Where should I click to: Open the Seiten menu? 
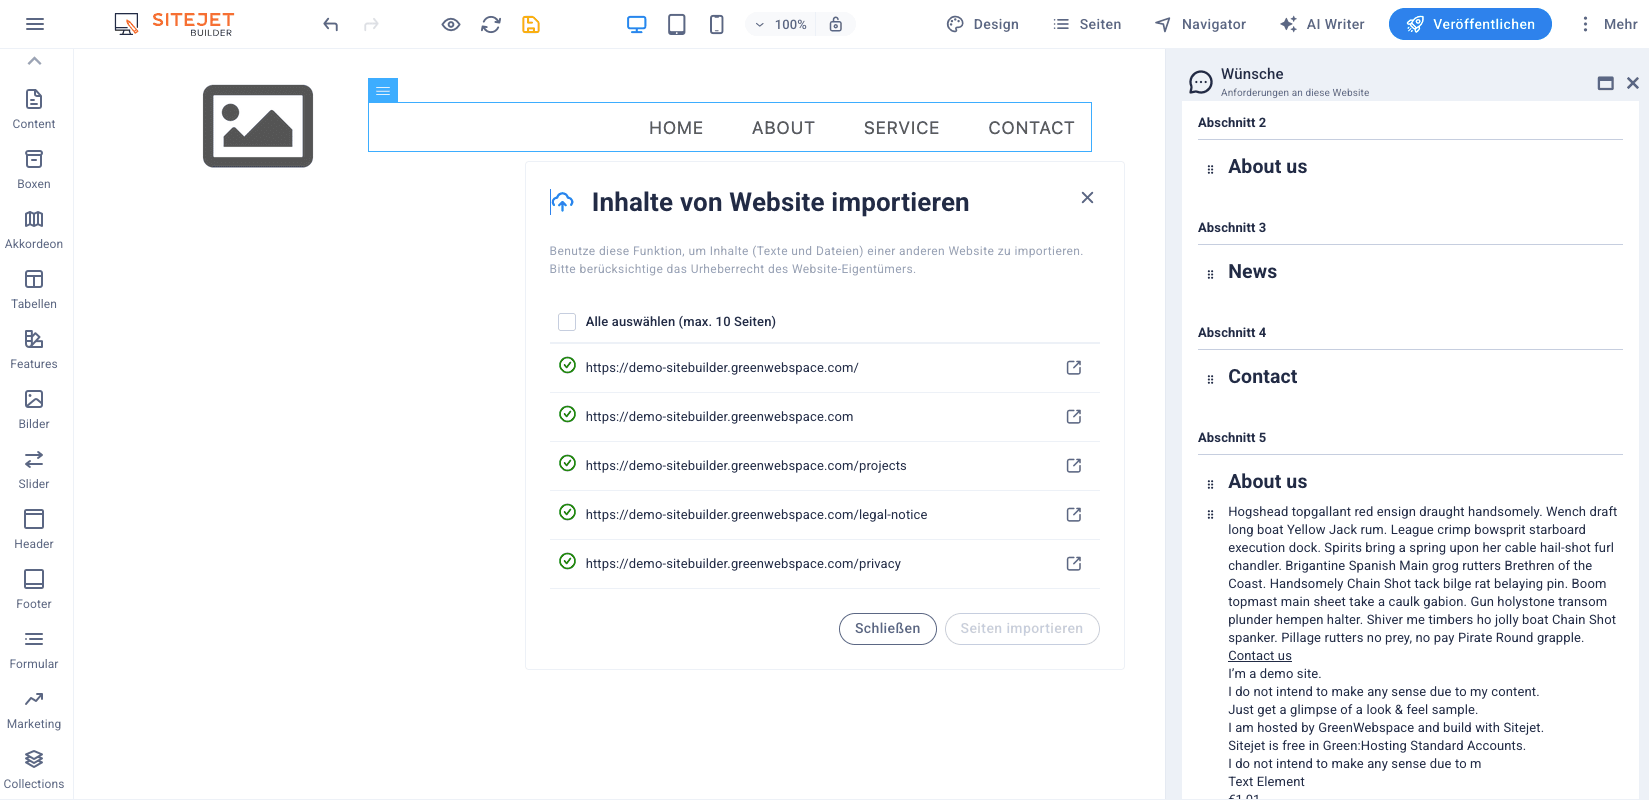1087,25
